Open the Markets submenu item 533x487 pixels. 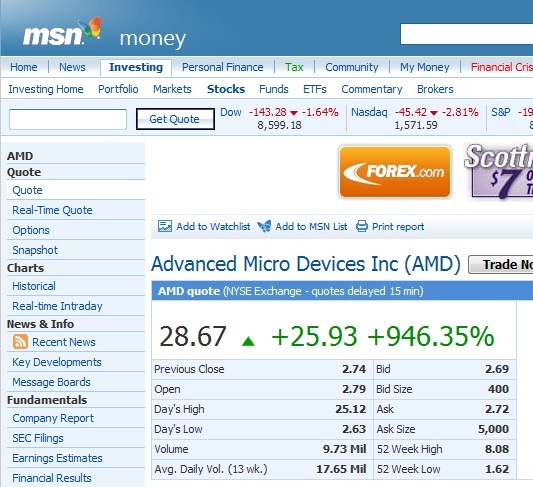coord(172,89)
